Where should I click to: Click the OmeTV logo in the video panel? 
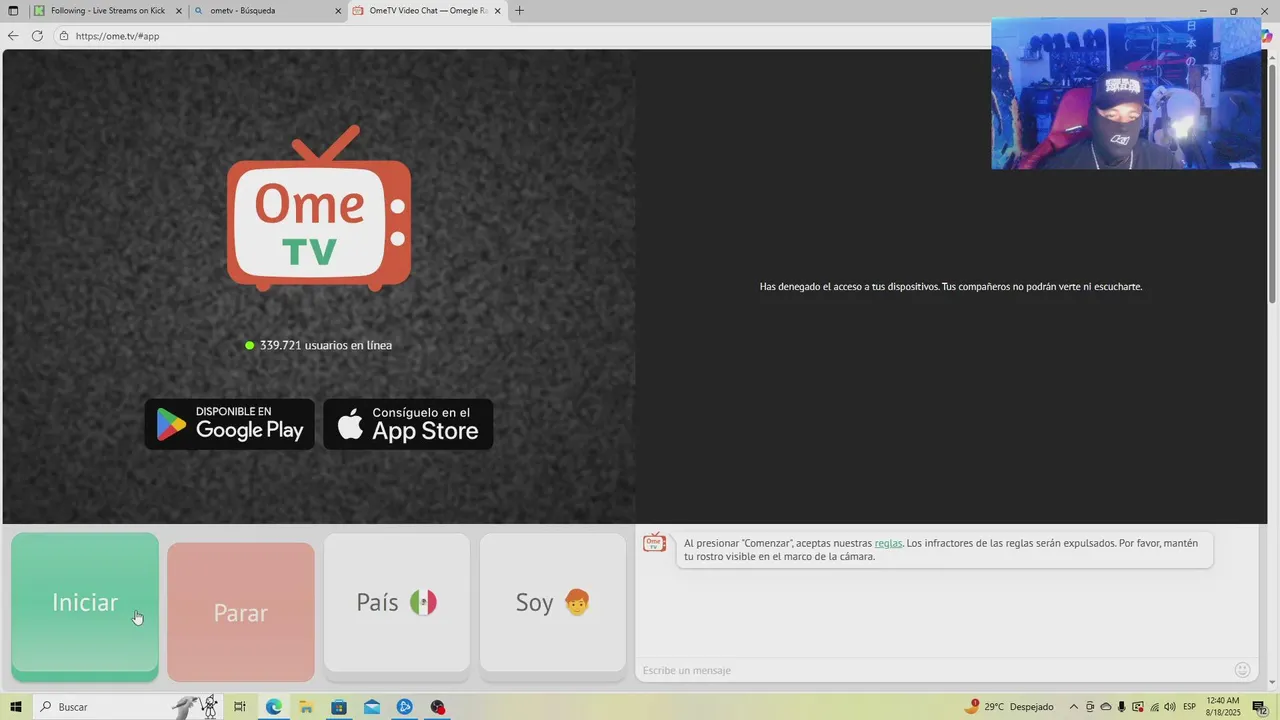pyautogui.click(x=319, y=208)
